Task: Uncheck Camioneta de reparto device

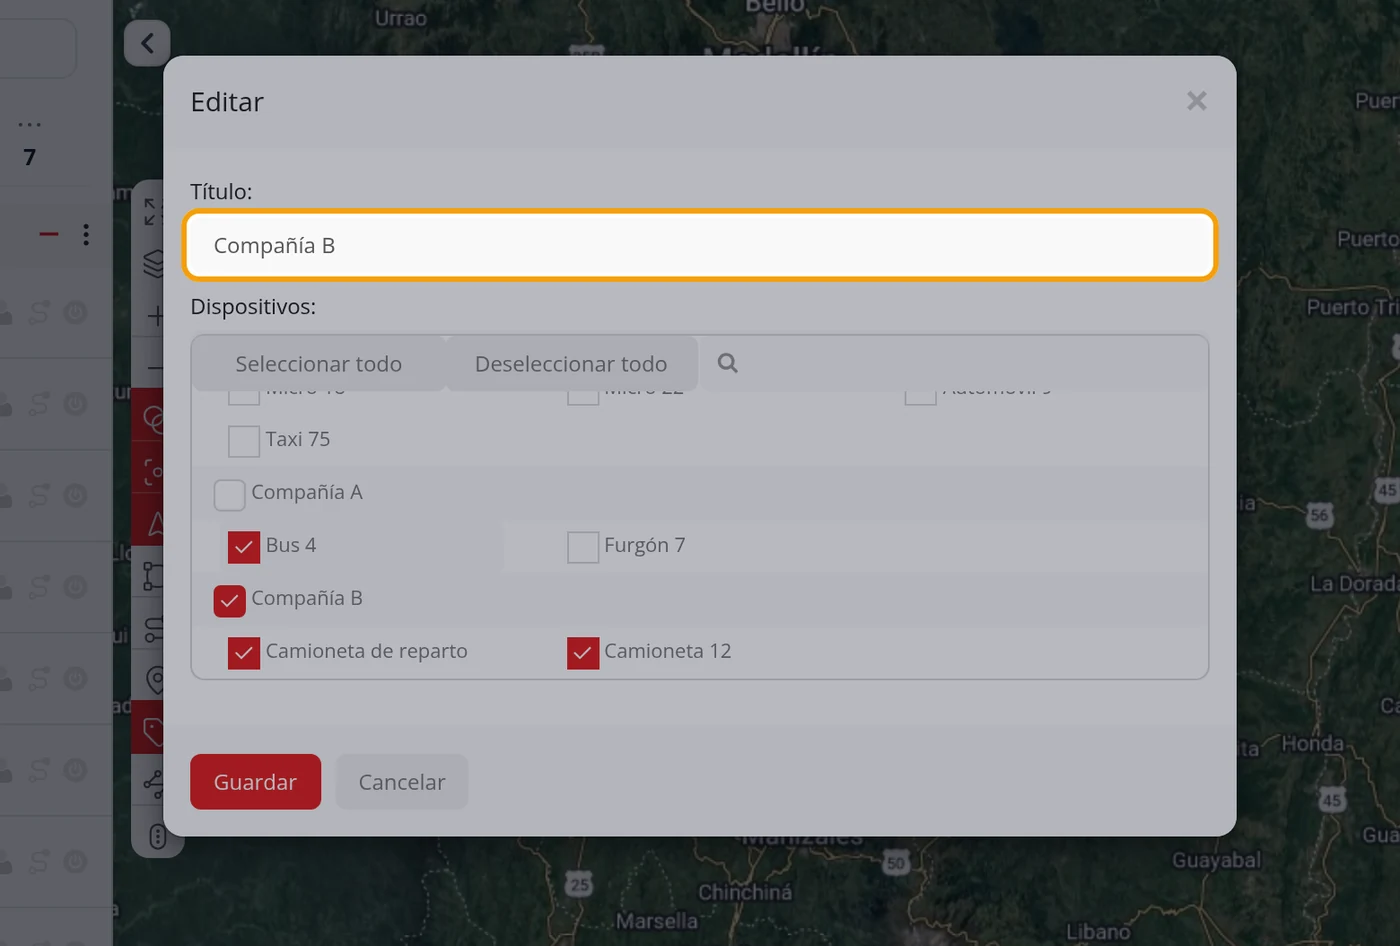Action: click(x=244, y=653)
